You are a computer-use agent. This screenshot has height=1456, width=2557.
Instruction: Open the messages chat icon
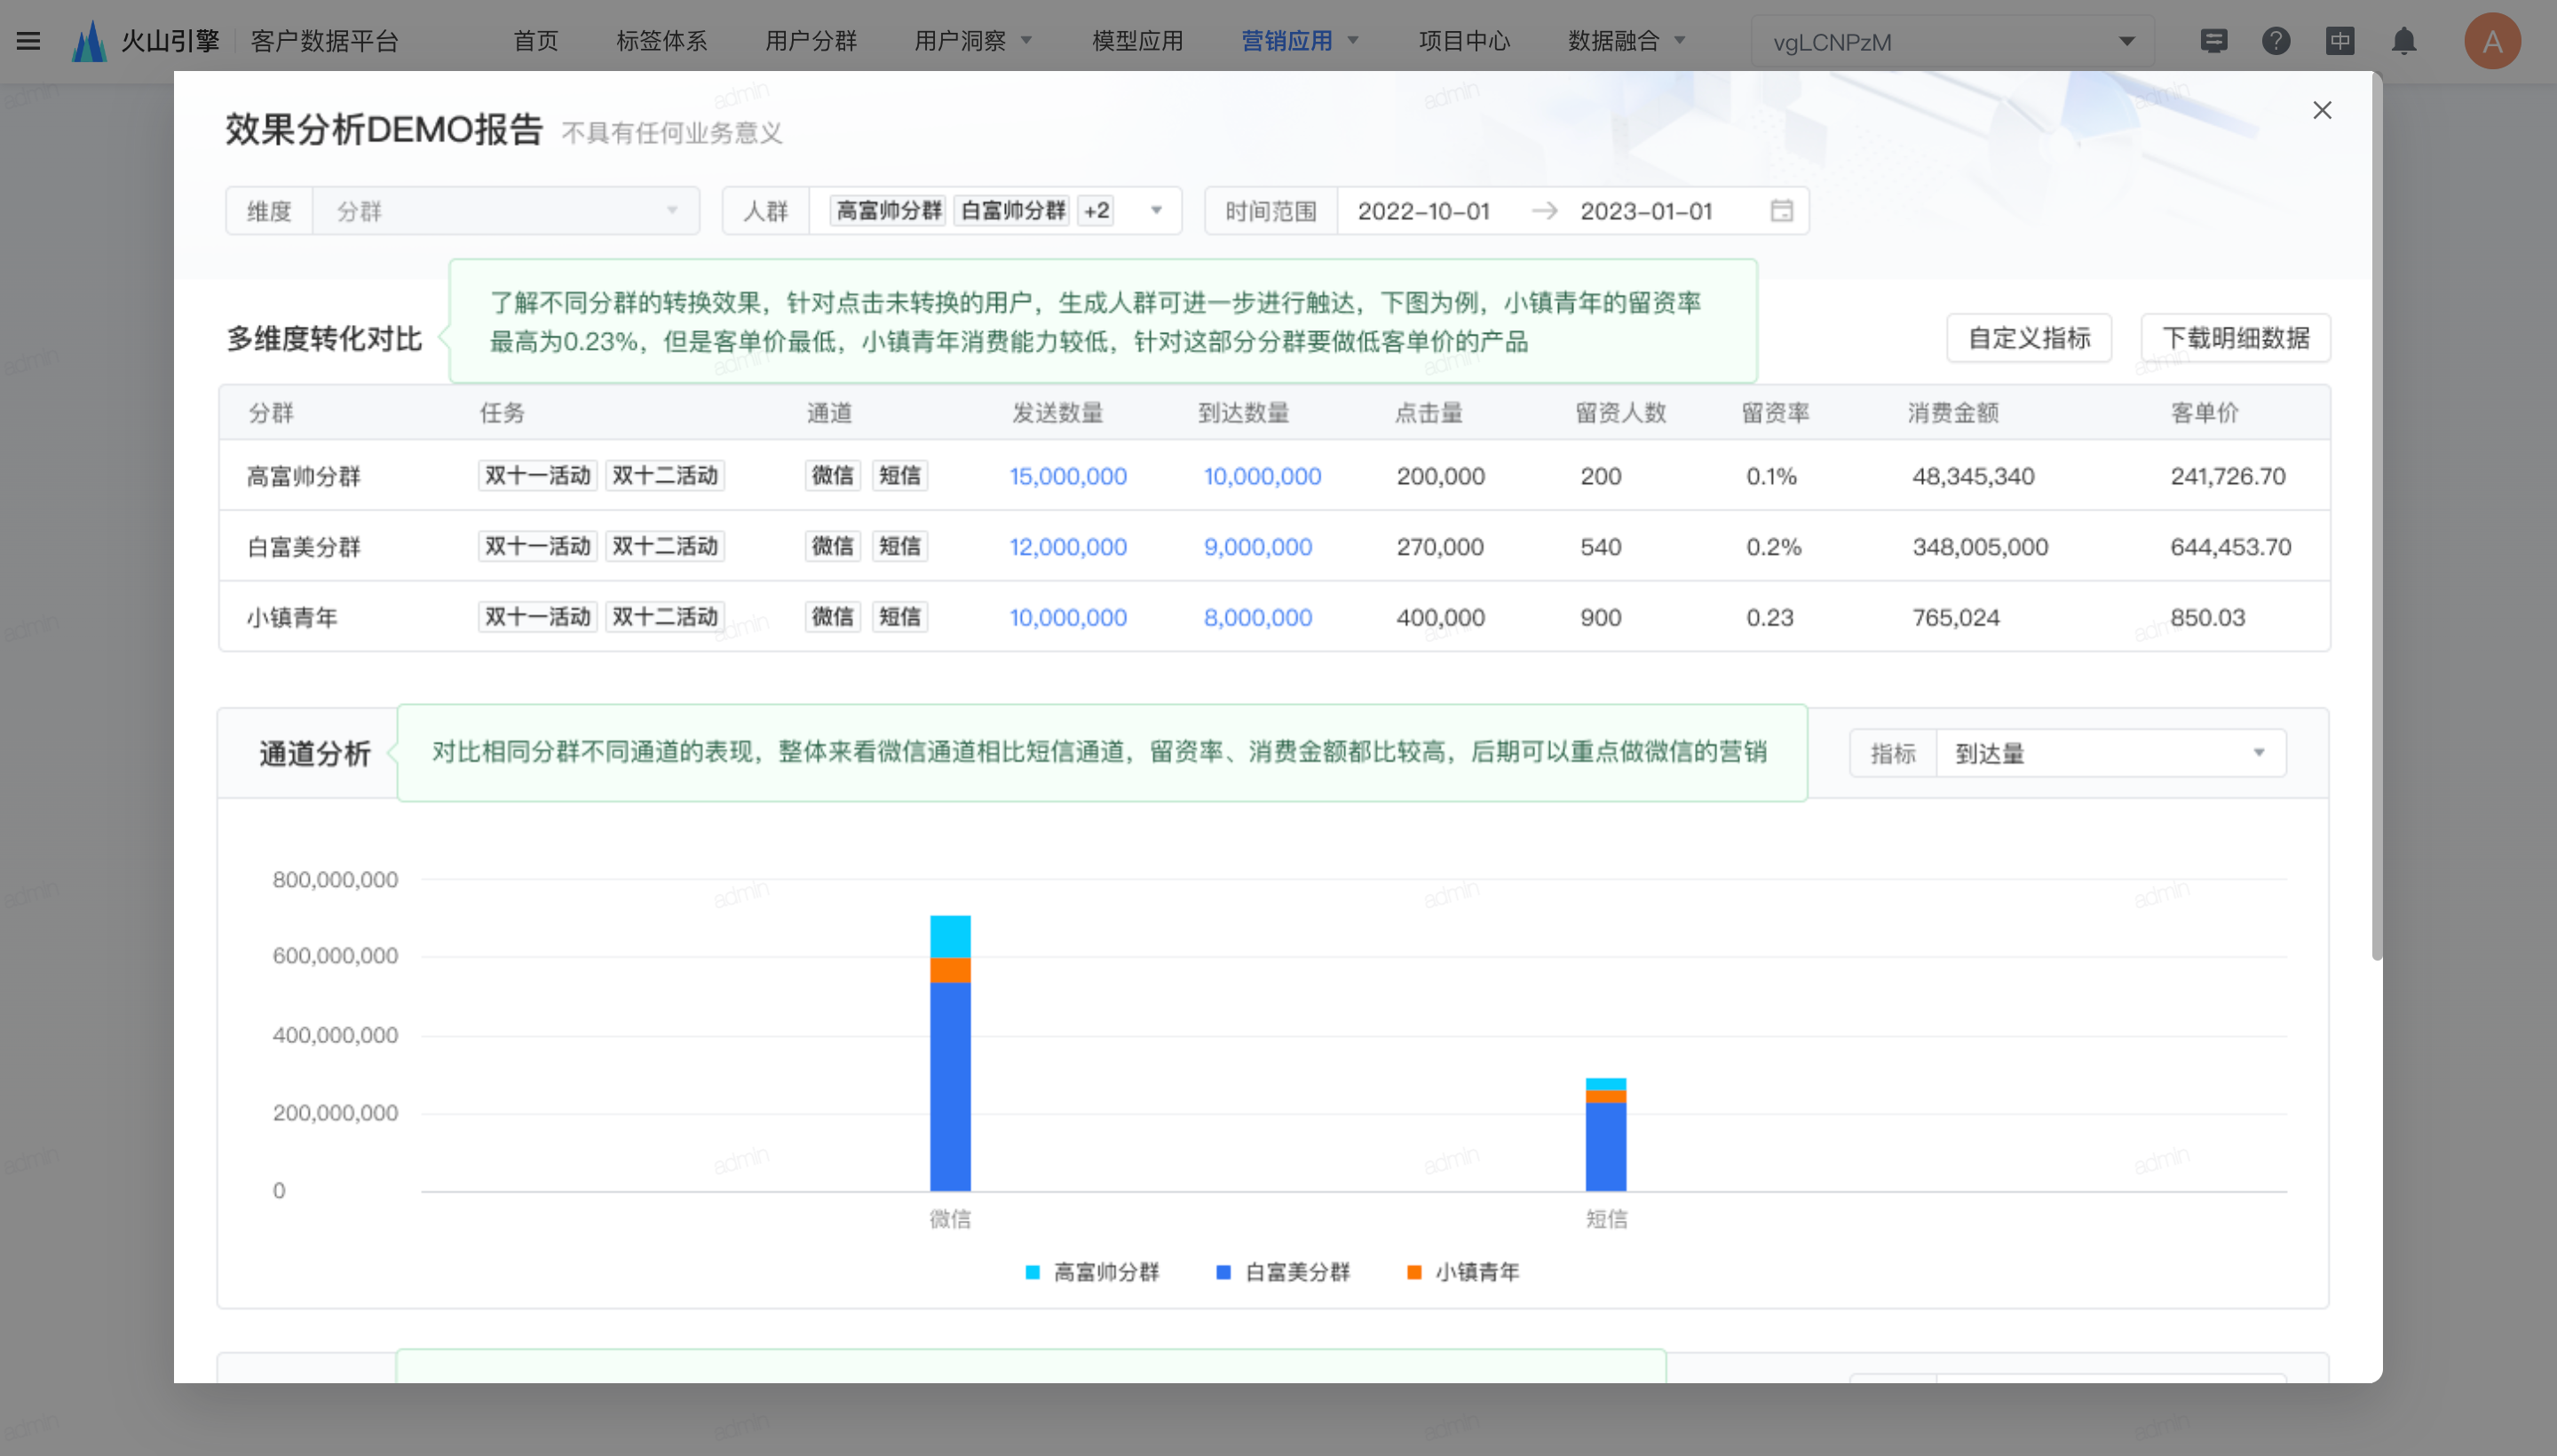click(x=2213, y=41)
